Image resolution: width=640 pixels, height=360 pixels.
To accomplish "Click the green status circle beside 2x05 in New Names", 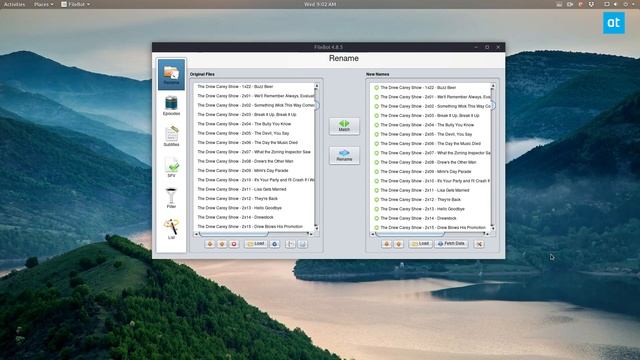I will pos(376,134).
